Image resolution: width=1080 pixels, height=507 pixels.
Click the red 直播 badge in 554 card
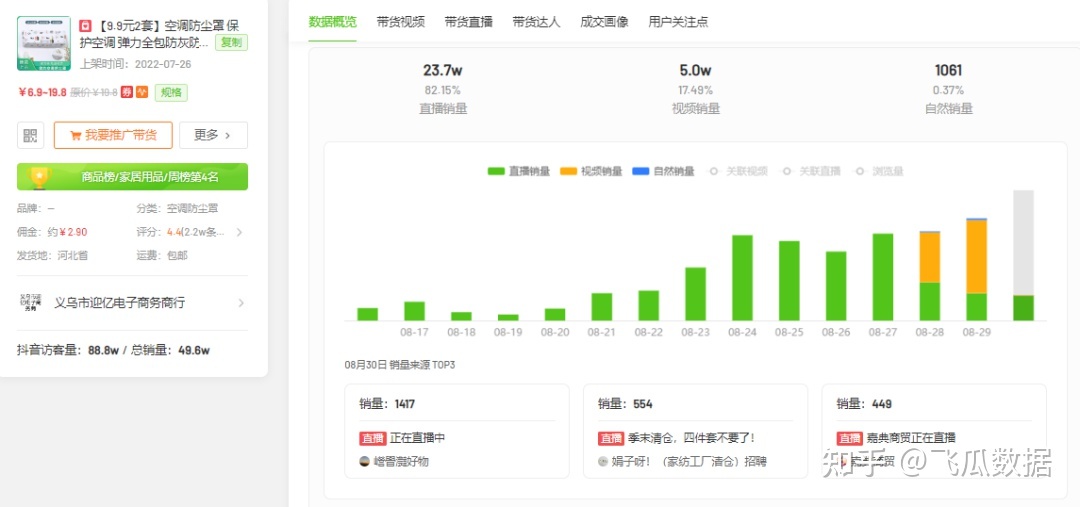[611, 438]
